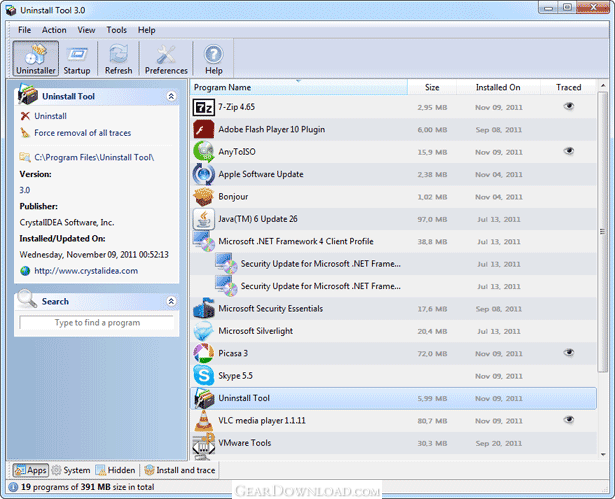
Task: Open Preferences from the toolbar
Action: click(165, 58)
